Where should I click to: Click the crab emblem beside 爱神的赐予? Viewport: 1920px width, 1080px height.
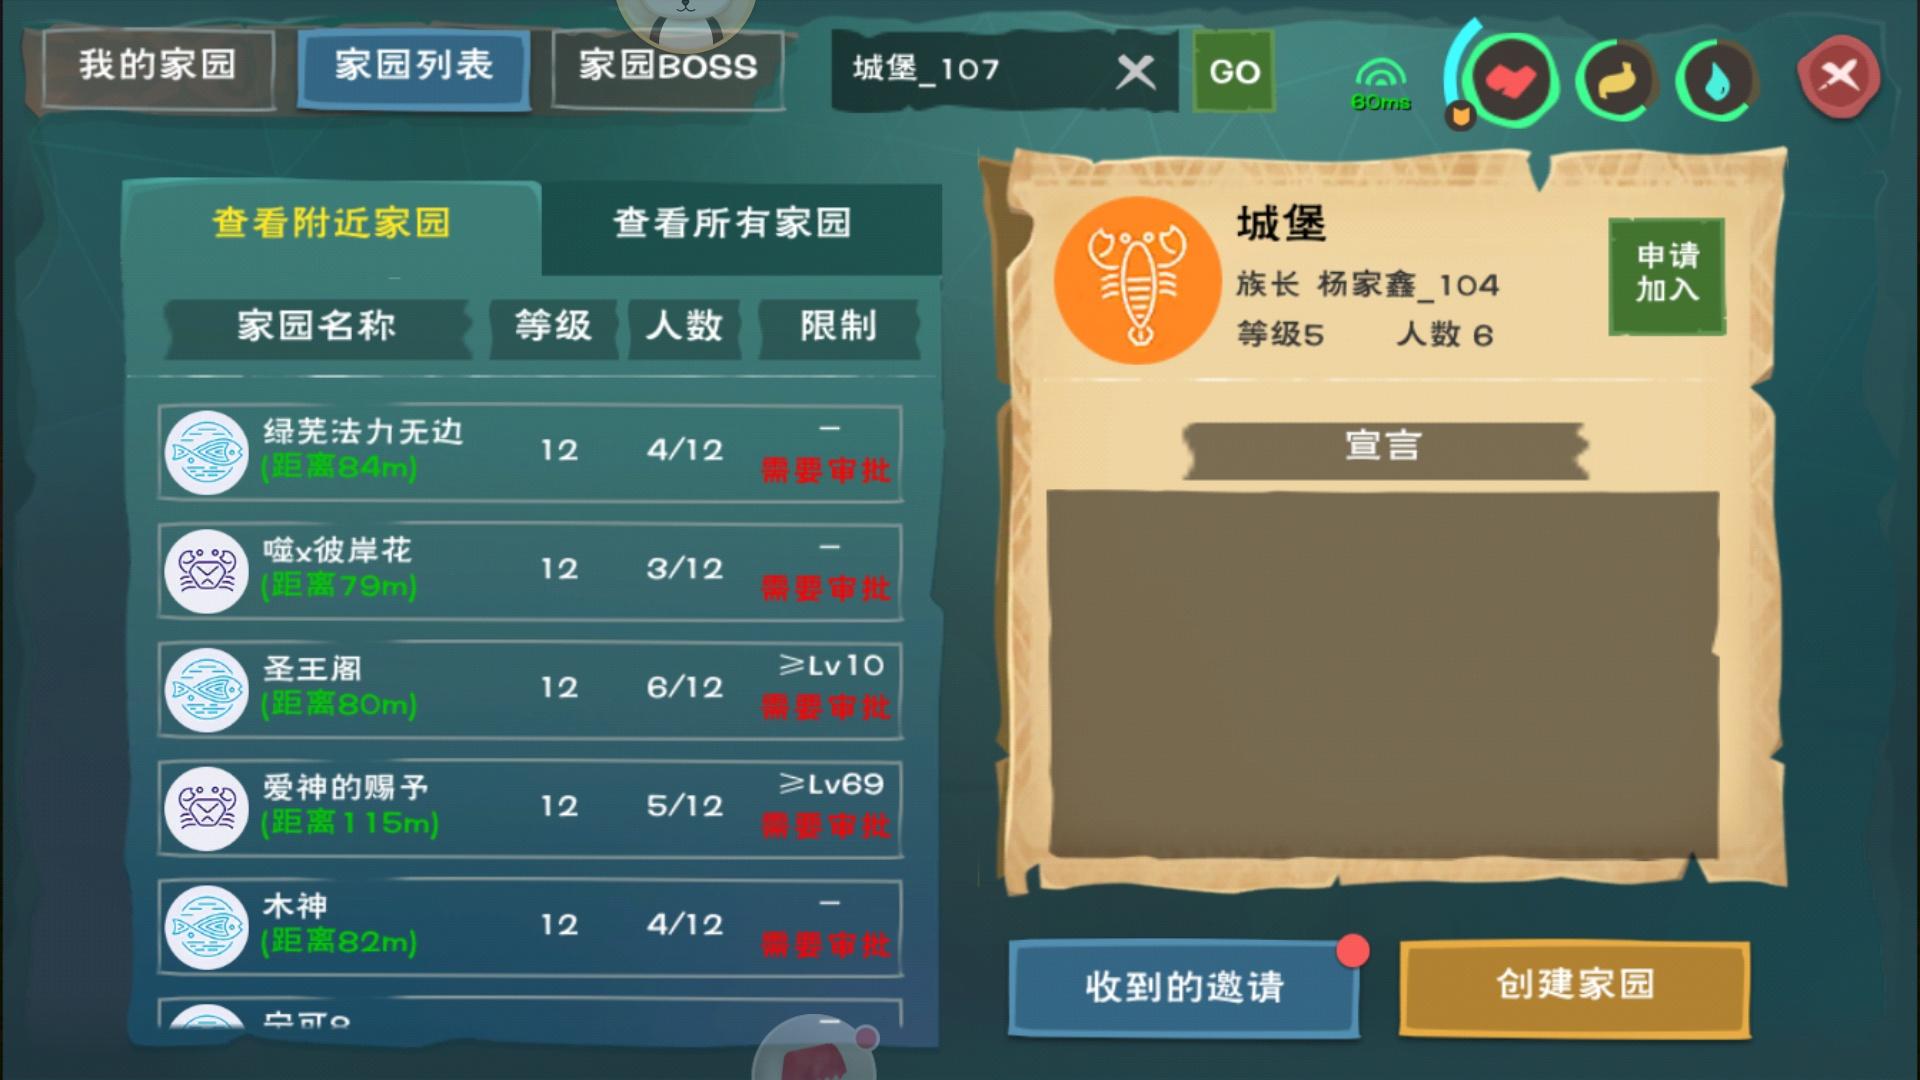(x=206, y=808)
